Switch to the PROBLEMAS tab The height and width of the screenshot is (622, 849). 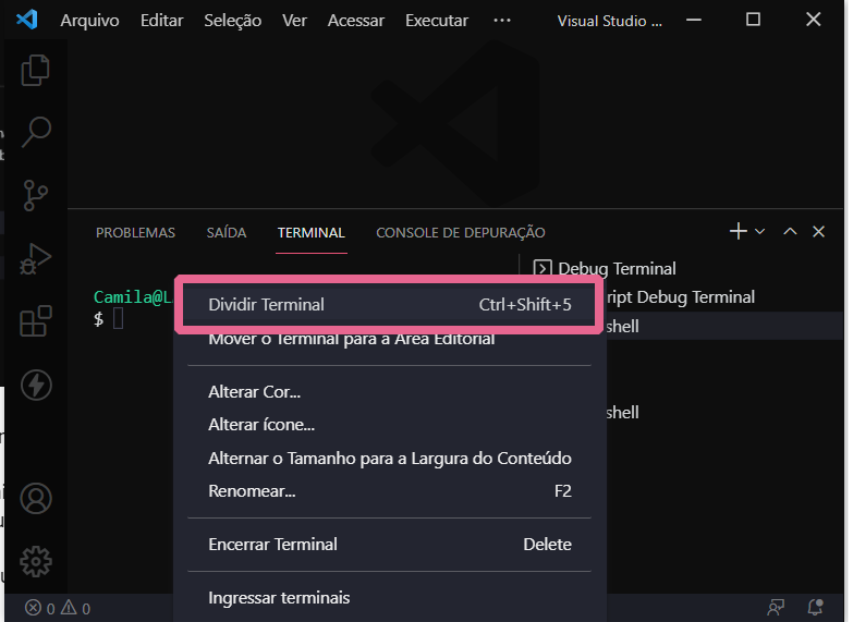(x=135, y=232)
